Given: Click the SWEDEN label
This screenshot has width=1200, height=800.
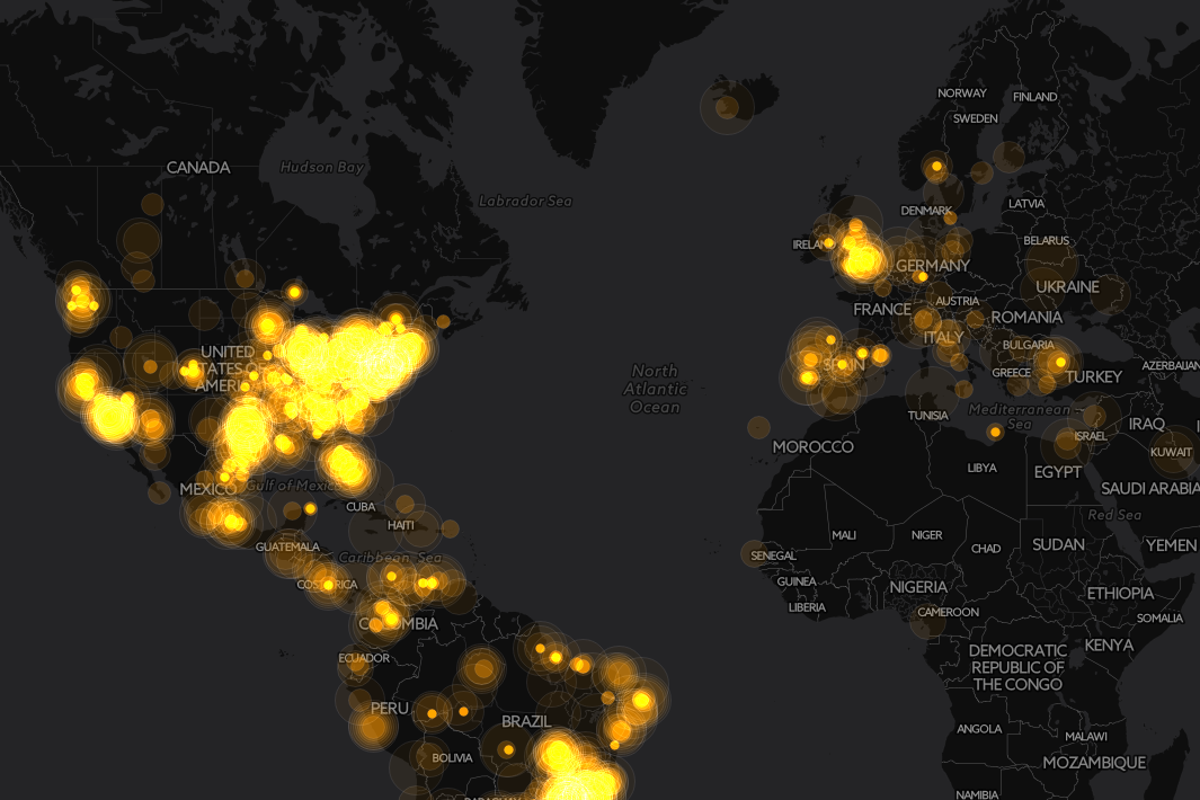Looking at the screenshot, I should pos(975,118).
